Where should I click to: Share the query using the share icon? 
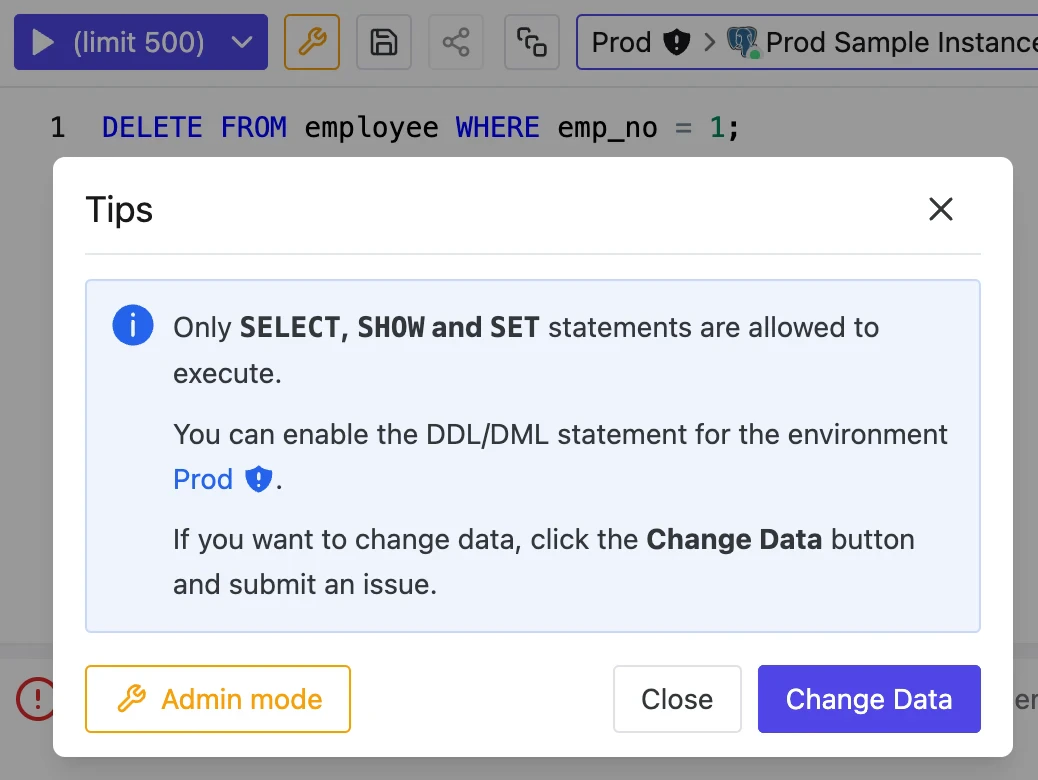tap(456, 42)
